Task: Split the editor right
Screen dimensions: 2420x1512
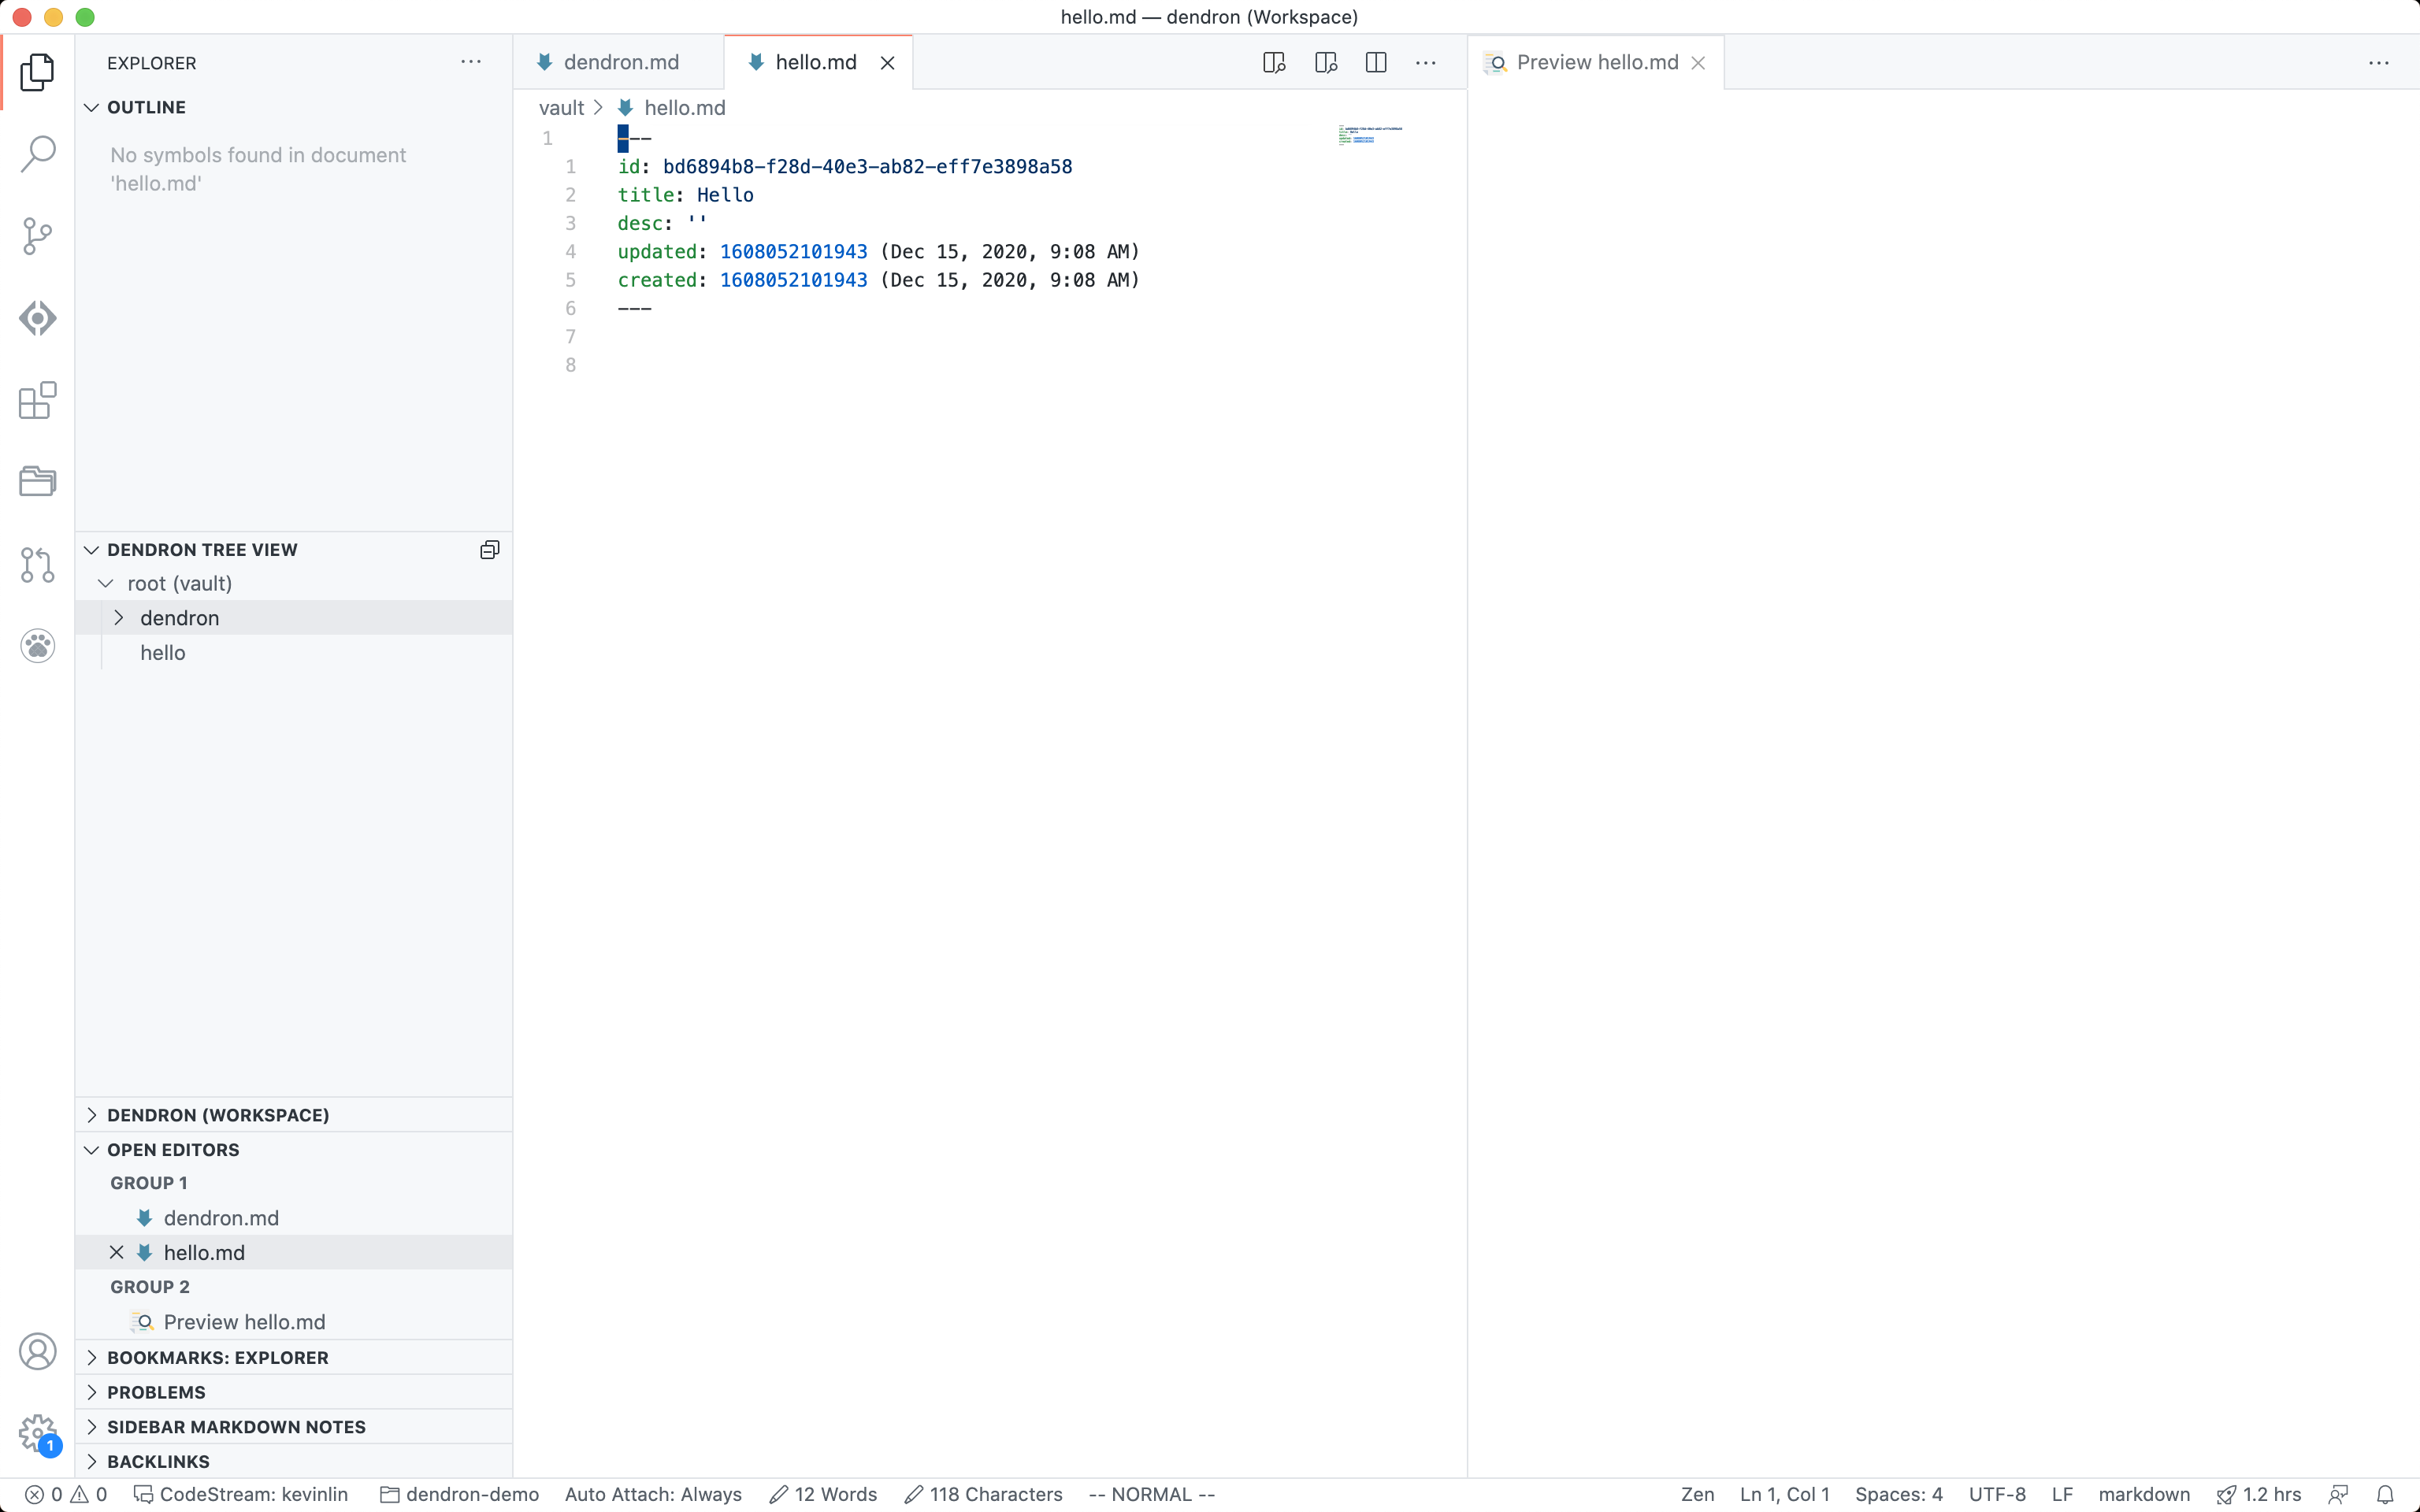Action: coord(1376,62)
